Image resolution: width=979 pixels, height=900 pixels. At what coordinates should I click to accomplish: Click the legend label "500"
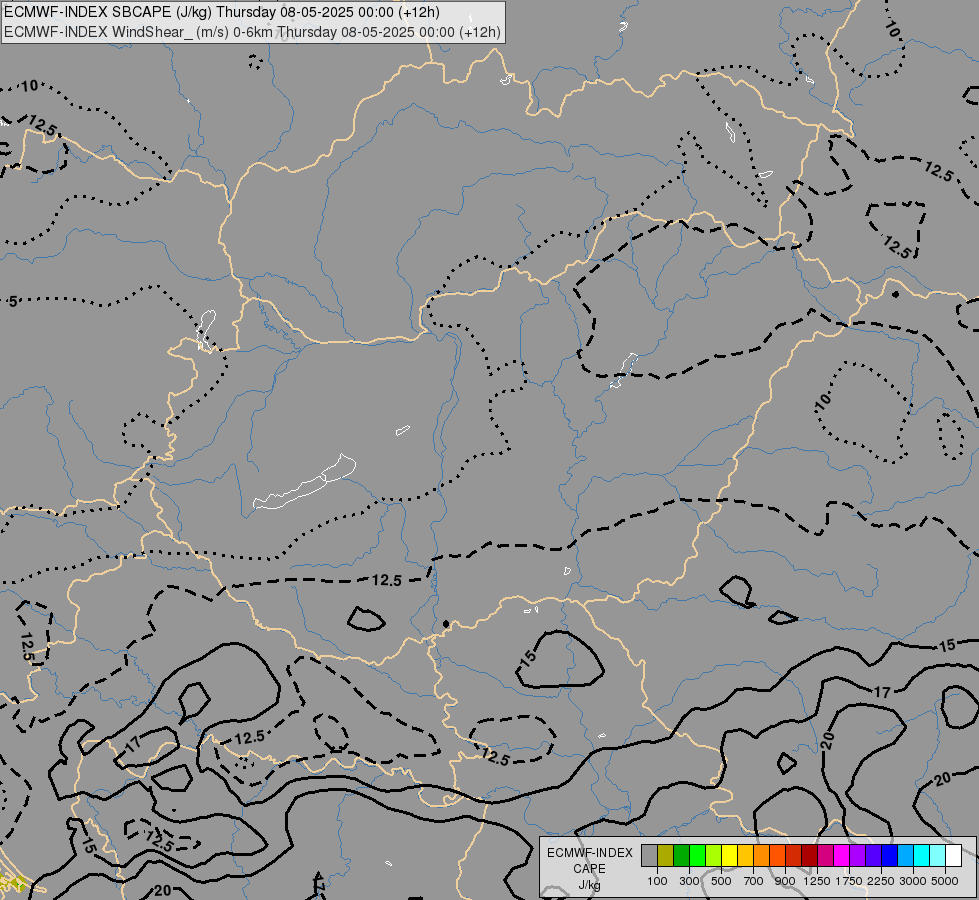coord(721,881)
